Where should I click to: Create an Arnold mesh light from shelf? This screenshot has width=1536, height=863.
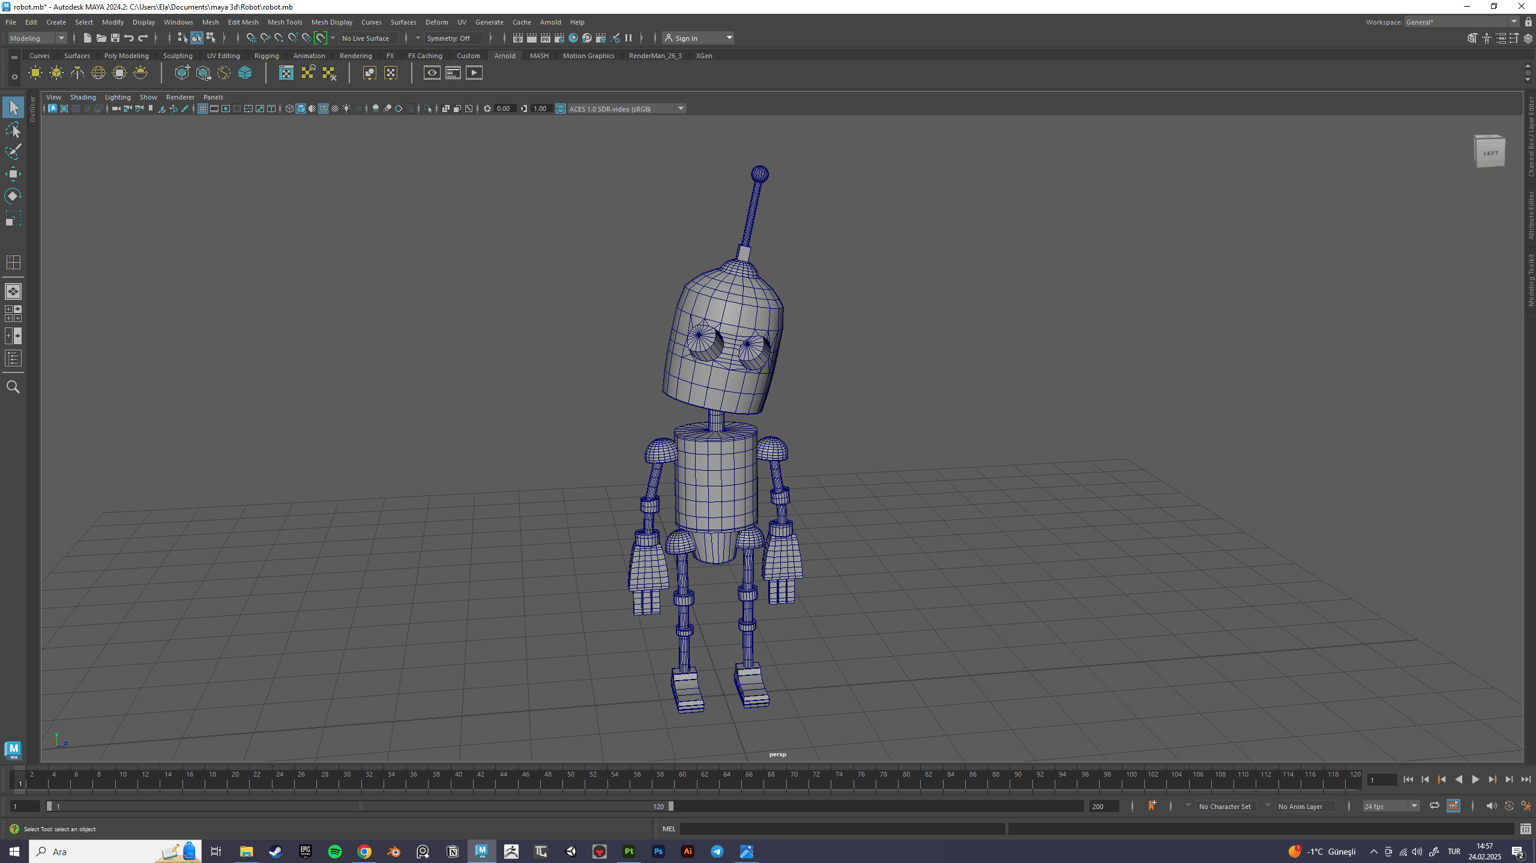click(x=56, y=73)
